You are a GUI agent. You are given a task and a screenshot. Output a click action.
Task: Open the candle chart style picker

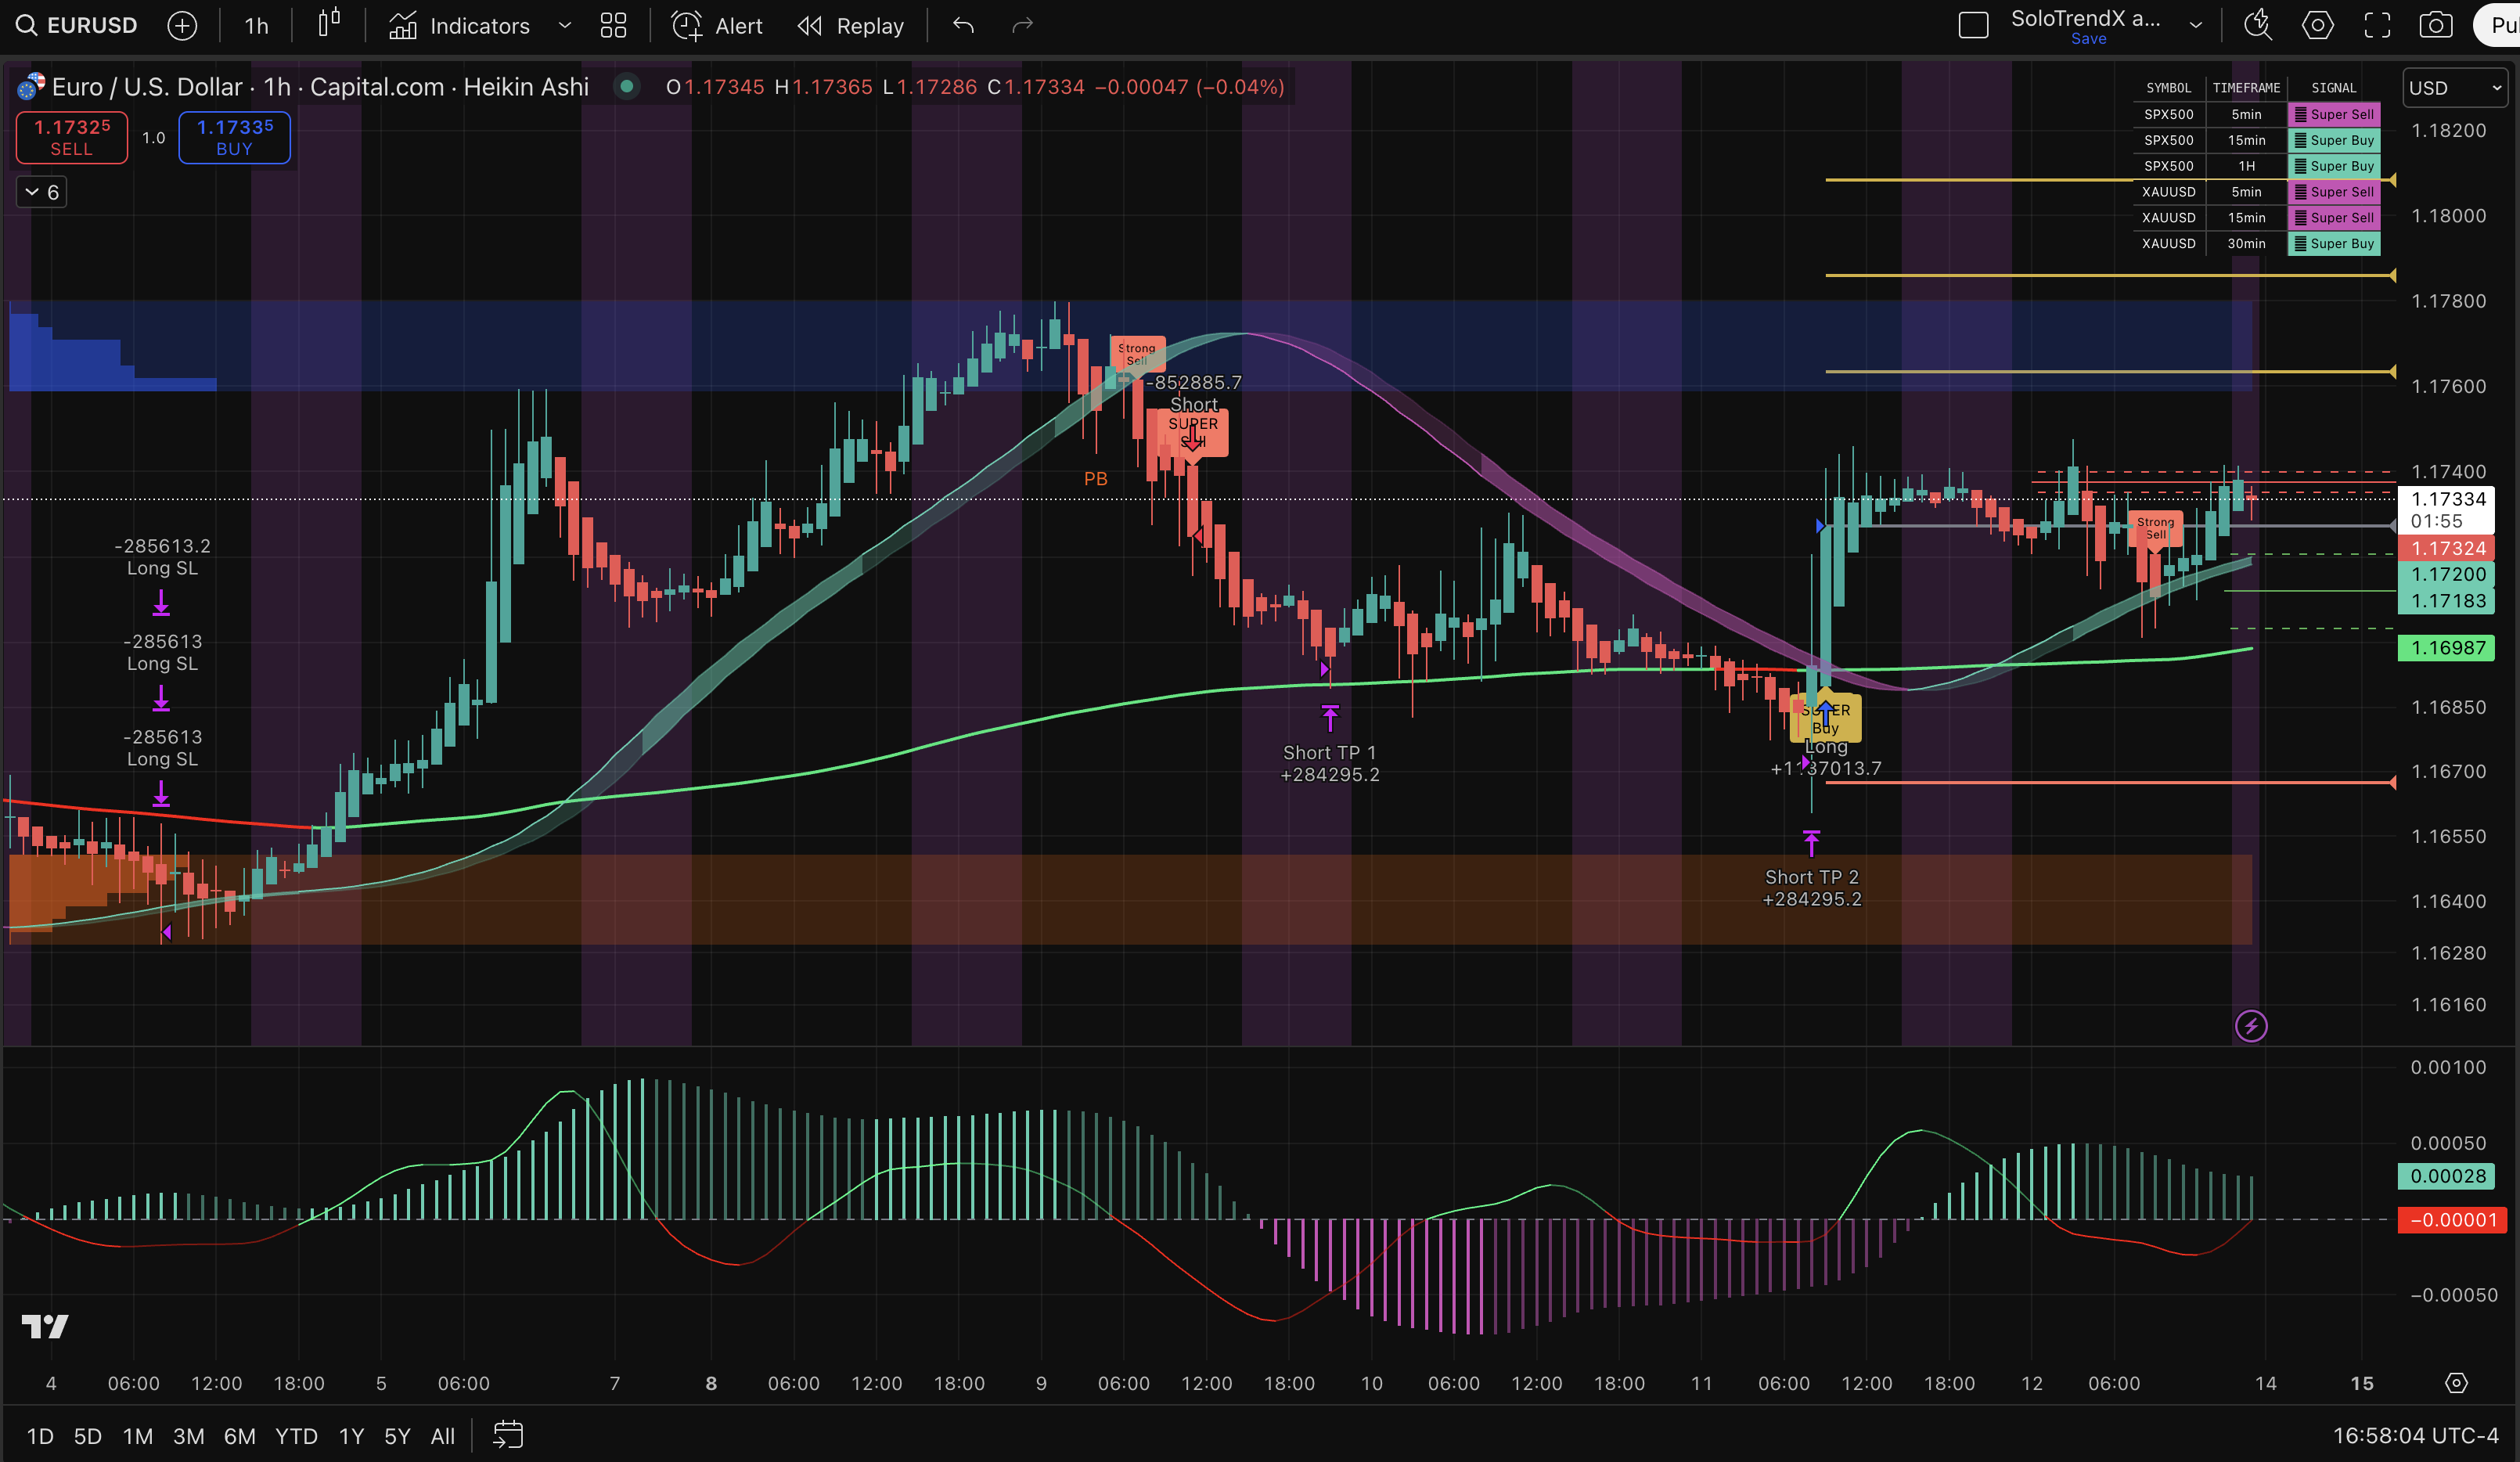pos(329,24)
